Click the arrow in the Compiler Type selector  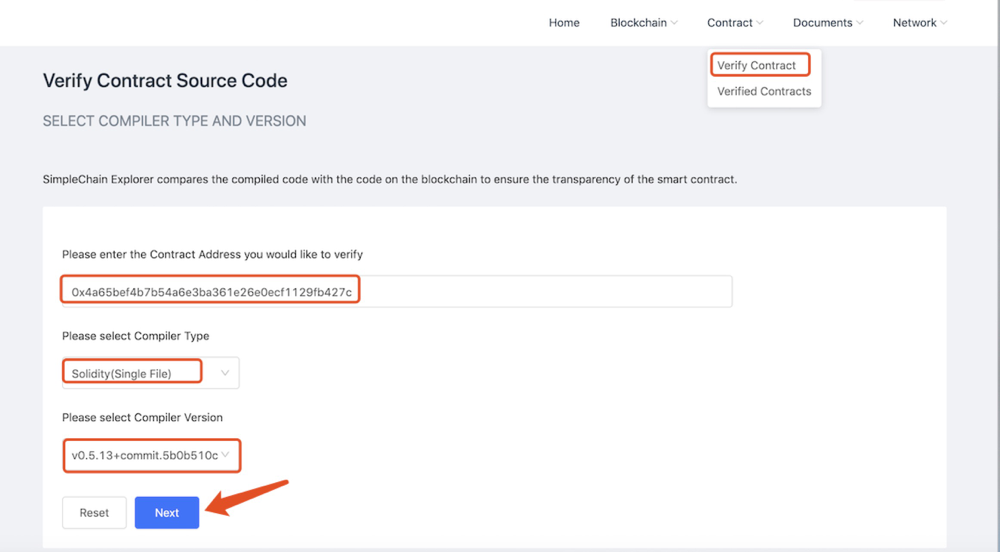[x=225, y=373]
